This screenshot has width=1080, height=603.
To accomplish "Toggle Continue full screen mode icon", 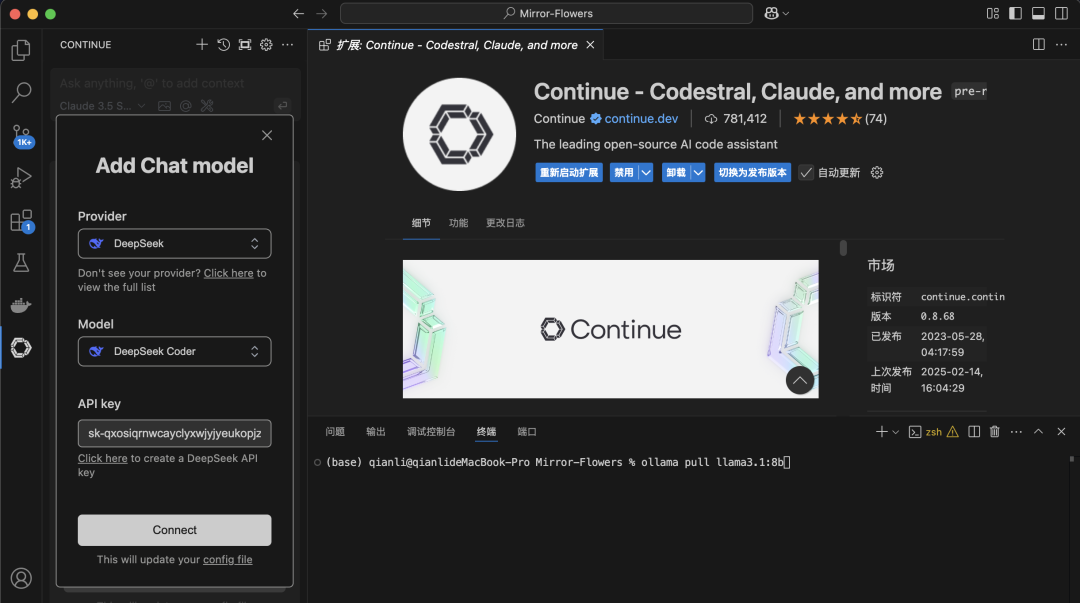I will pos(245,45).
